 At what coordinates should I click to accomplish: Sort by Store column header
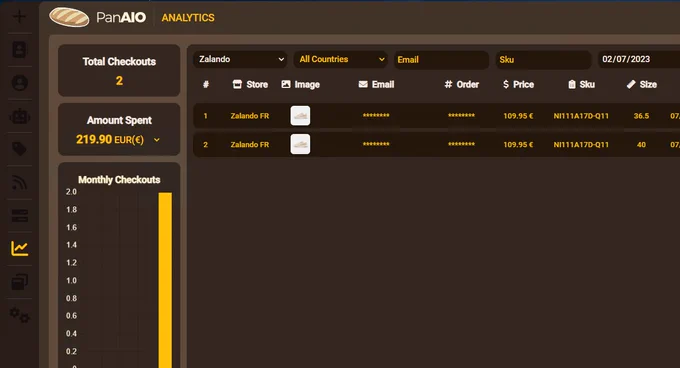250,85
